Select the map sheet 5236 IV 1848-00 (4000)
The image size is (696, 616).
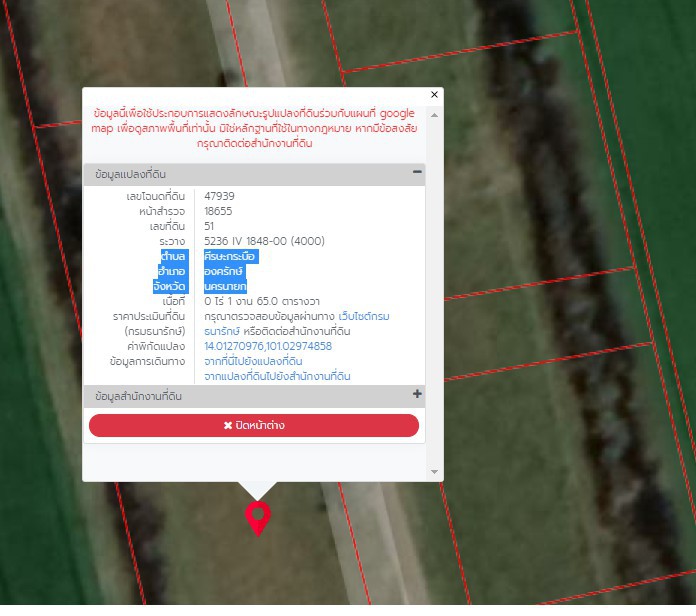click(264, 241)
